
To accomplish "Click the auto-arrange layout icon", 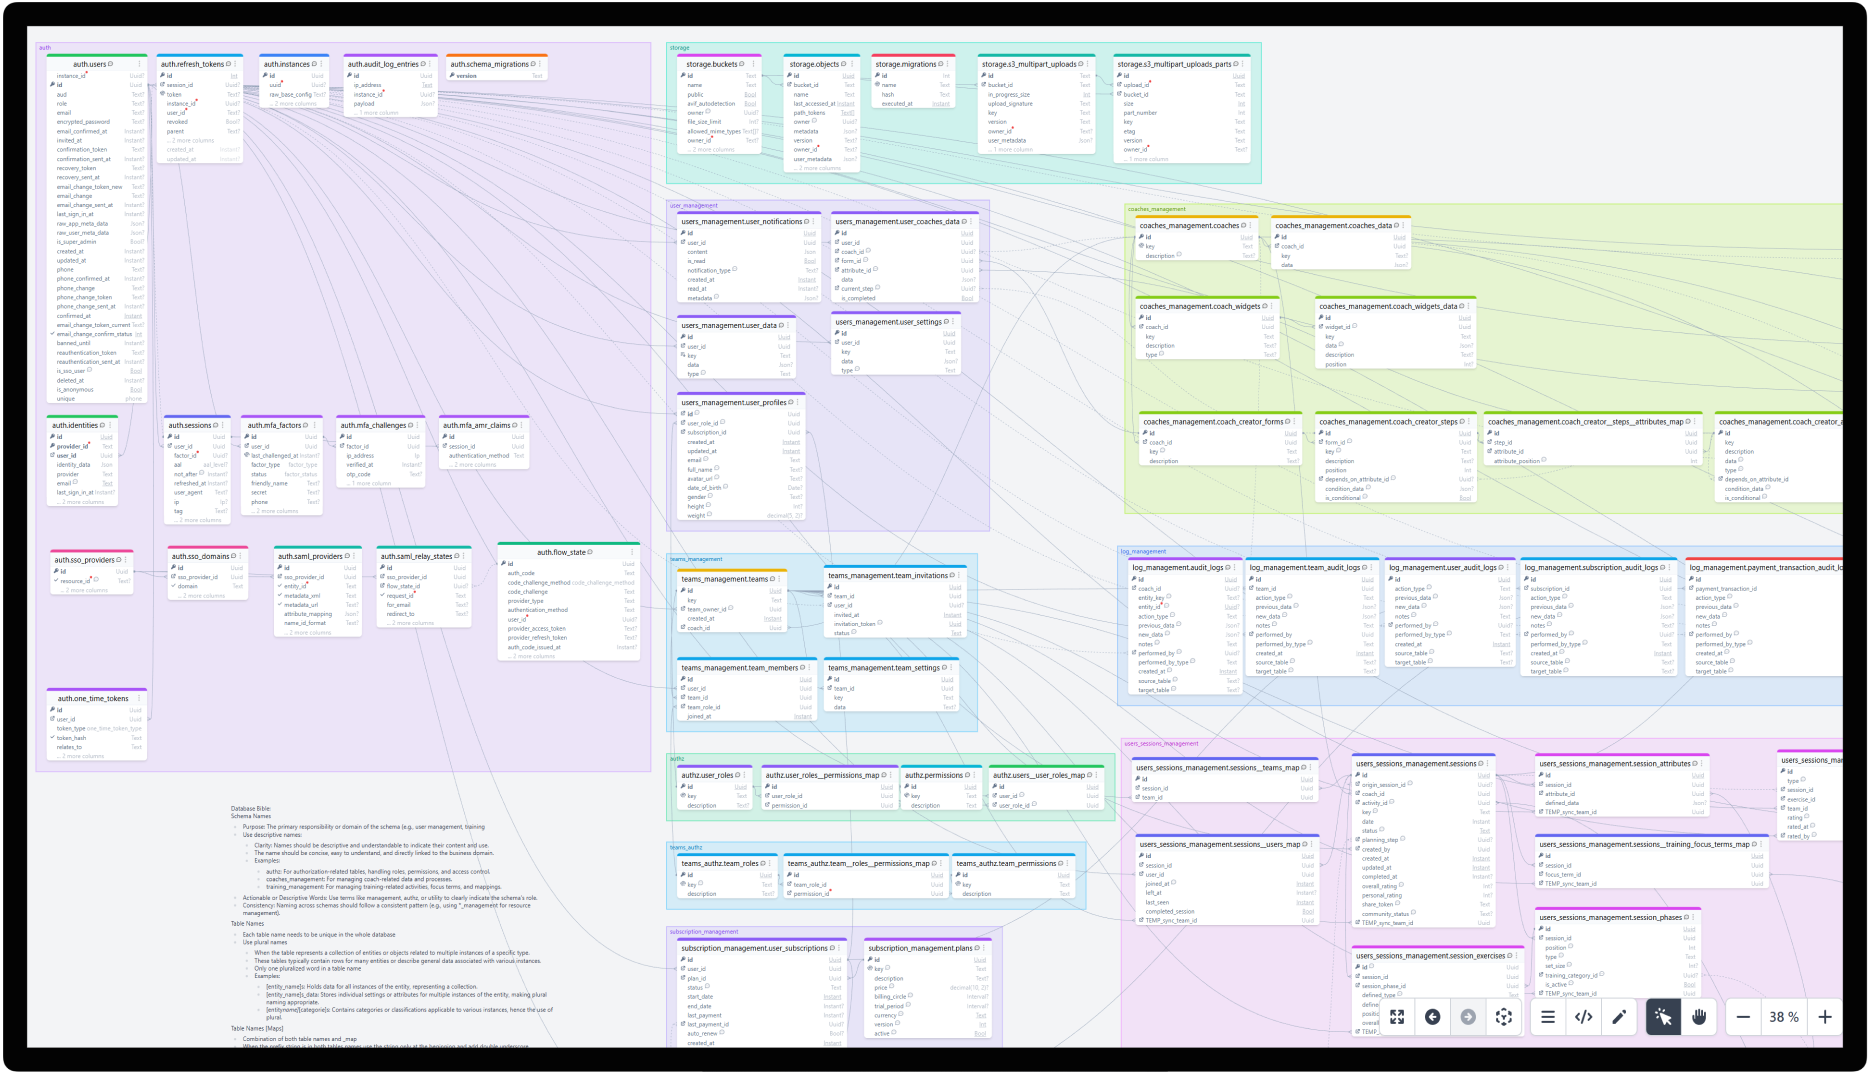I will 1503,1017.
